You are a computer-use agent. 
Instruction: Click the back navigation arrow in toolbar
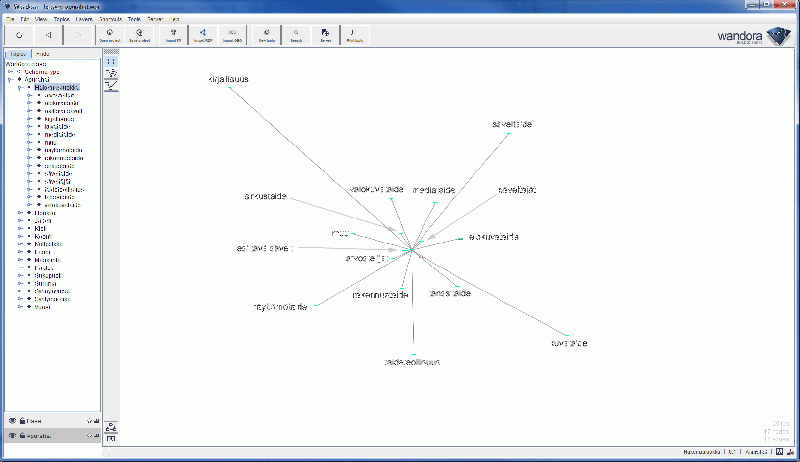(49, 35)
